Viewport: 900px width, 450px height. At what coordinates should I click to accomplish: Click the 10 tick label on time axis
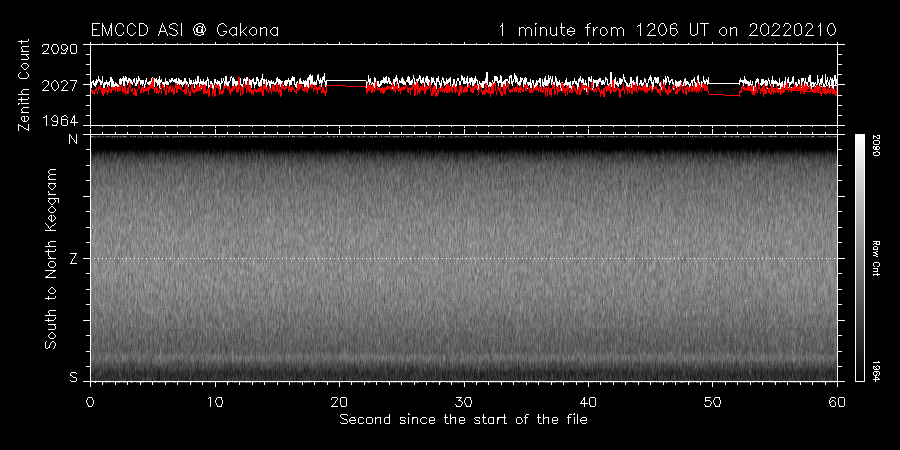pos(215,402)
